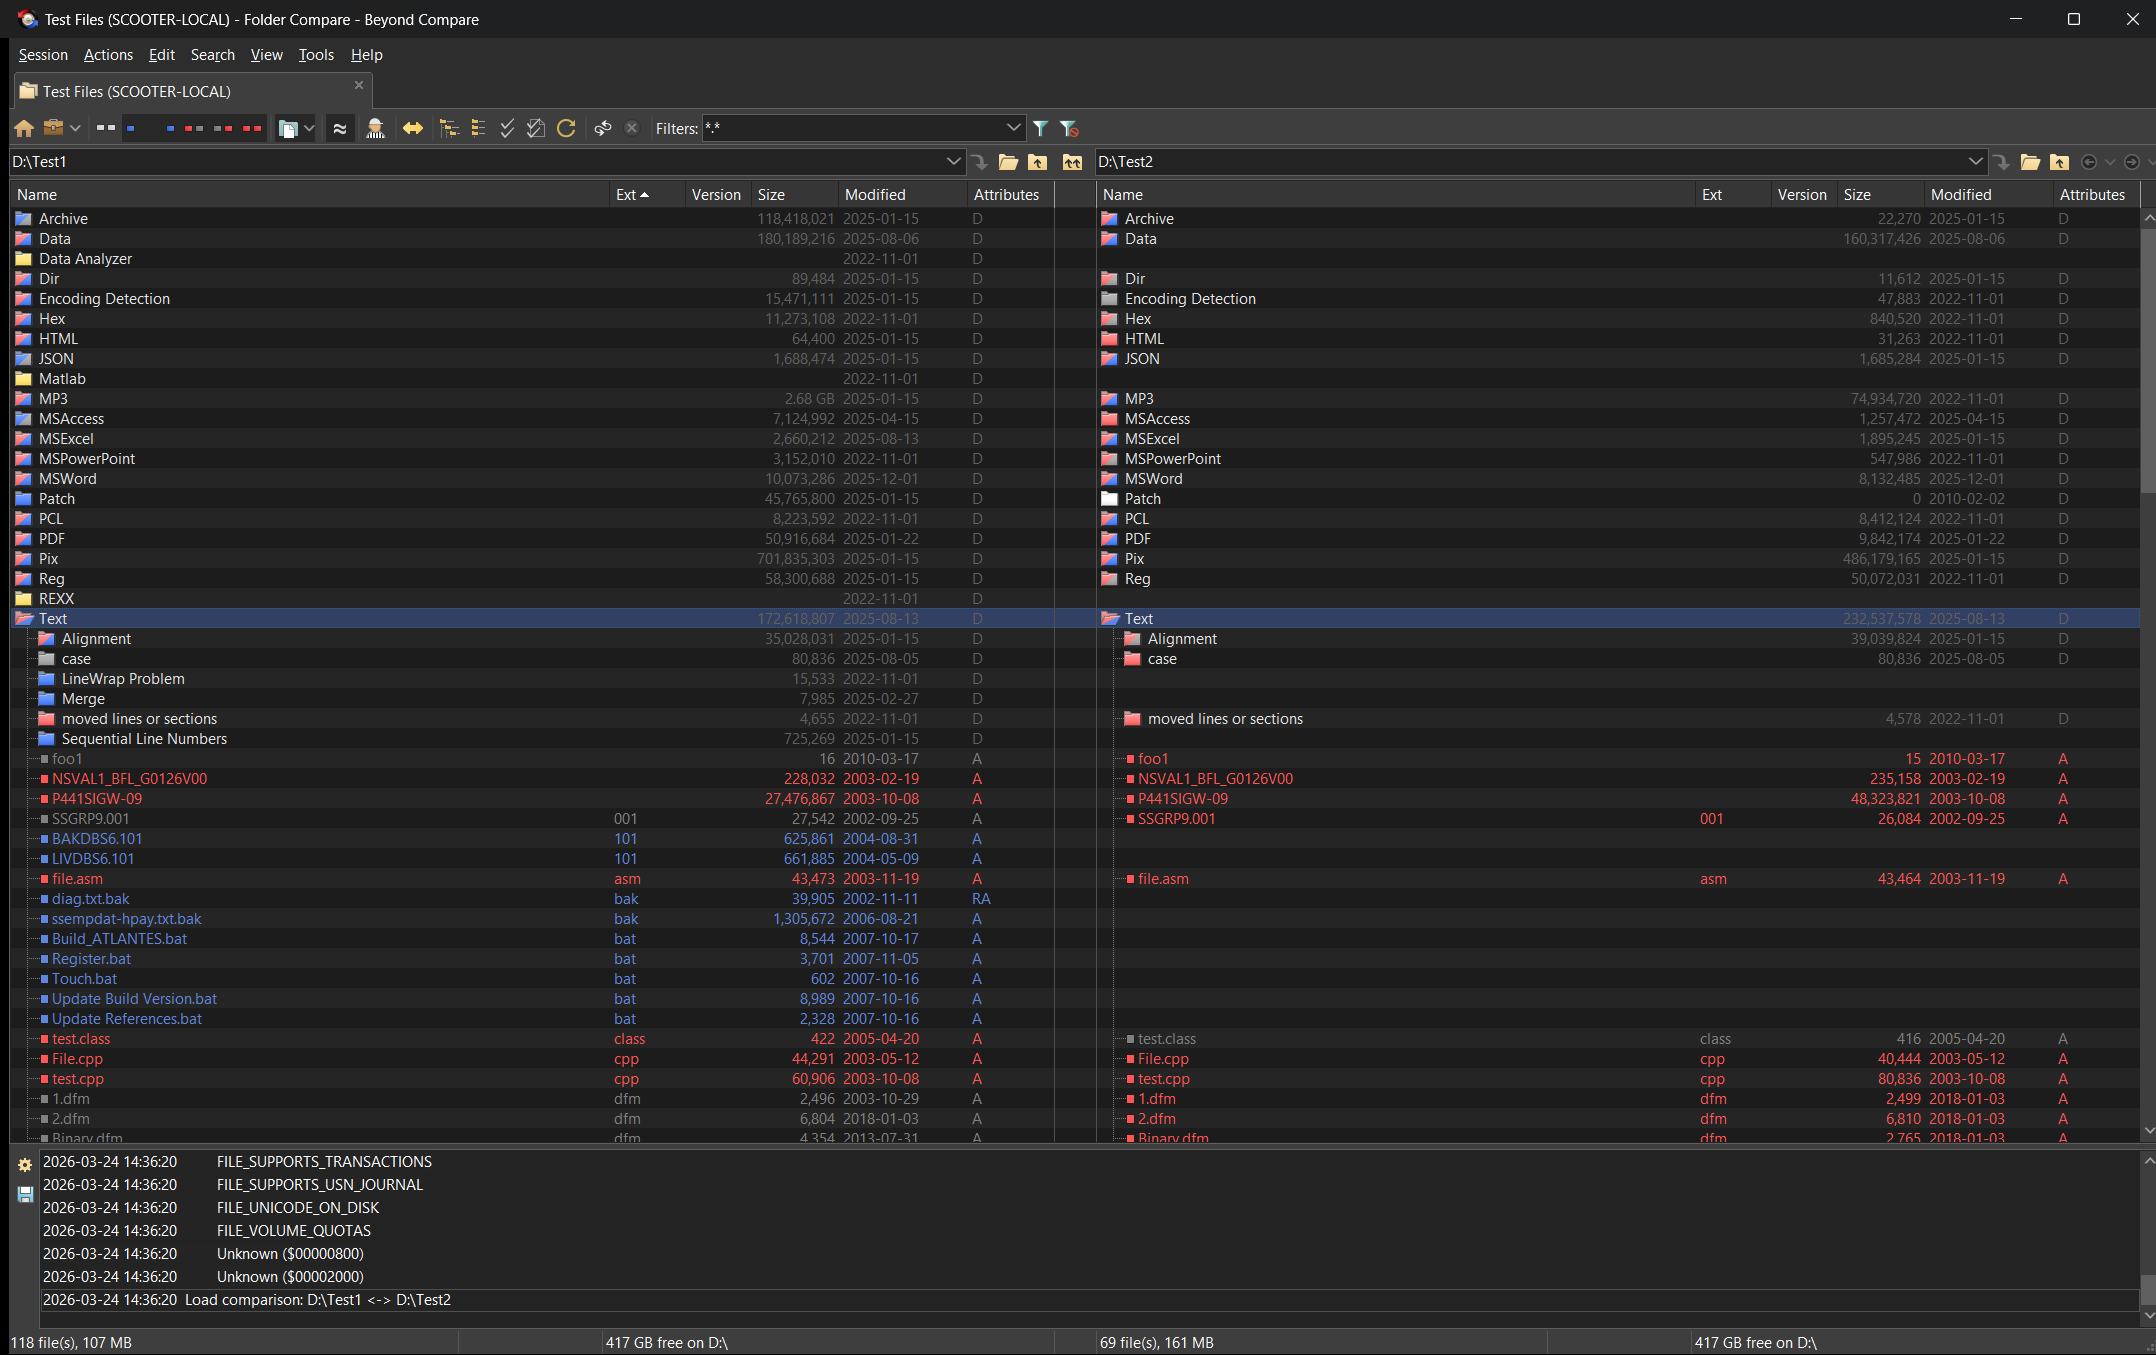Browse for right folder via folder icon
This screenshot has height=1355, width=2156.
[x=2030, y=162]
